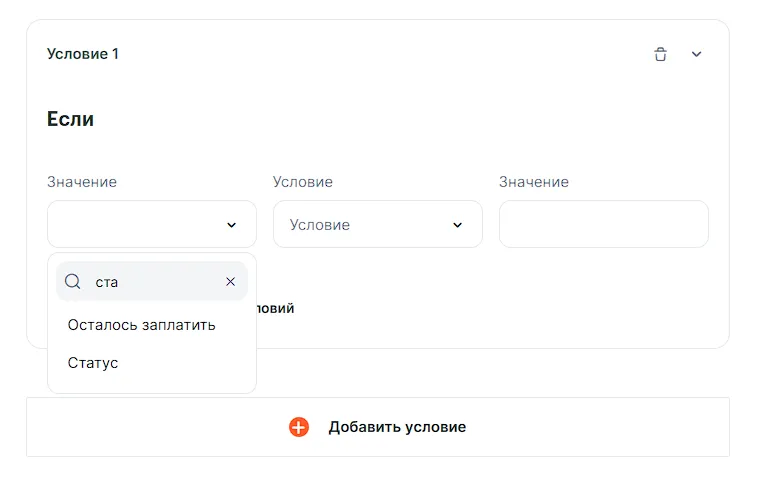
Task: Open the Условие dropdown with placeholder text
Action: pos(365,225)
